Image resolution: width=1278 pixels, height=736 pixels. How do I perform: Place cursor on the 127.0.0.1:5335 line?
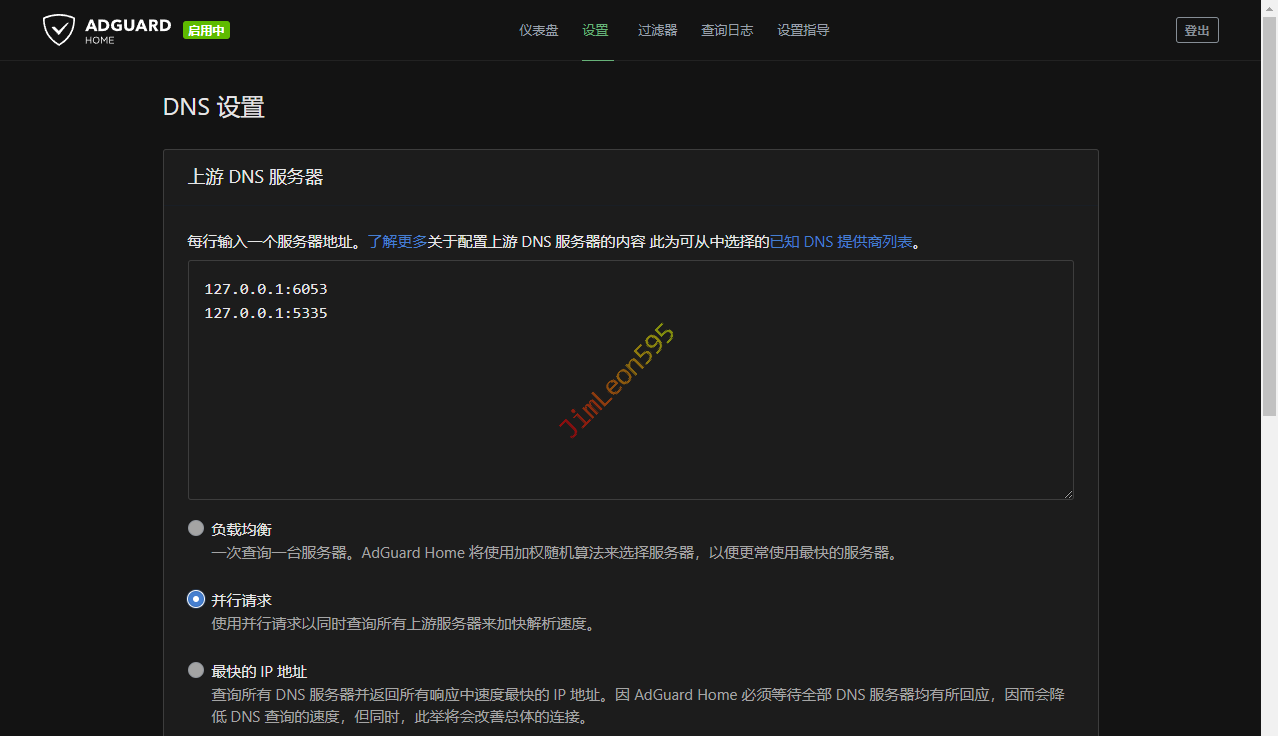[x=266, y=313]
